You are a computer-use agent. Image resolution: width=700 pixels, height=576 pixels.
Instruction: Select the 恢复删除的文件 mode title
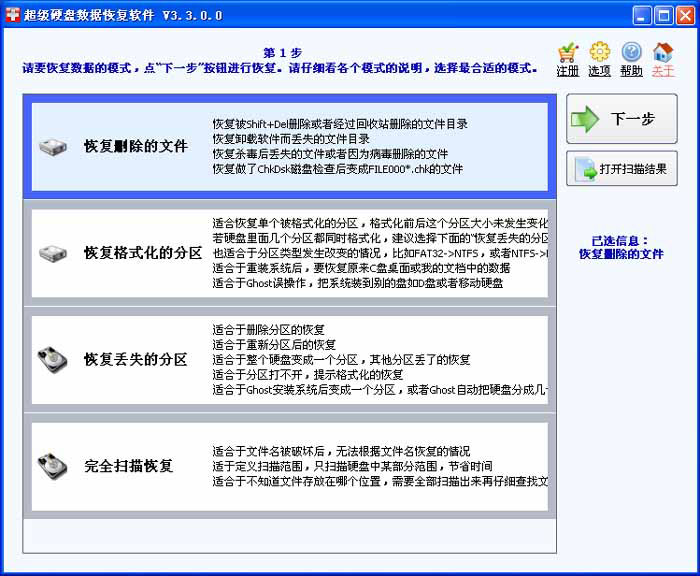pos(136,146)
